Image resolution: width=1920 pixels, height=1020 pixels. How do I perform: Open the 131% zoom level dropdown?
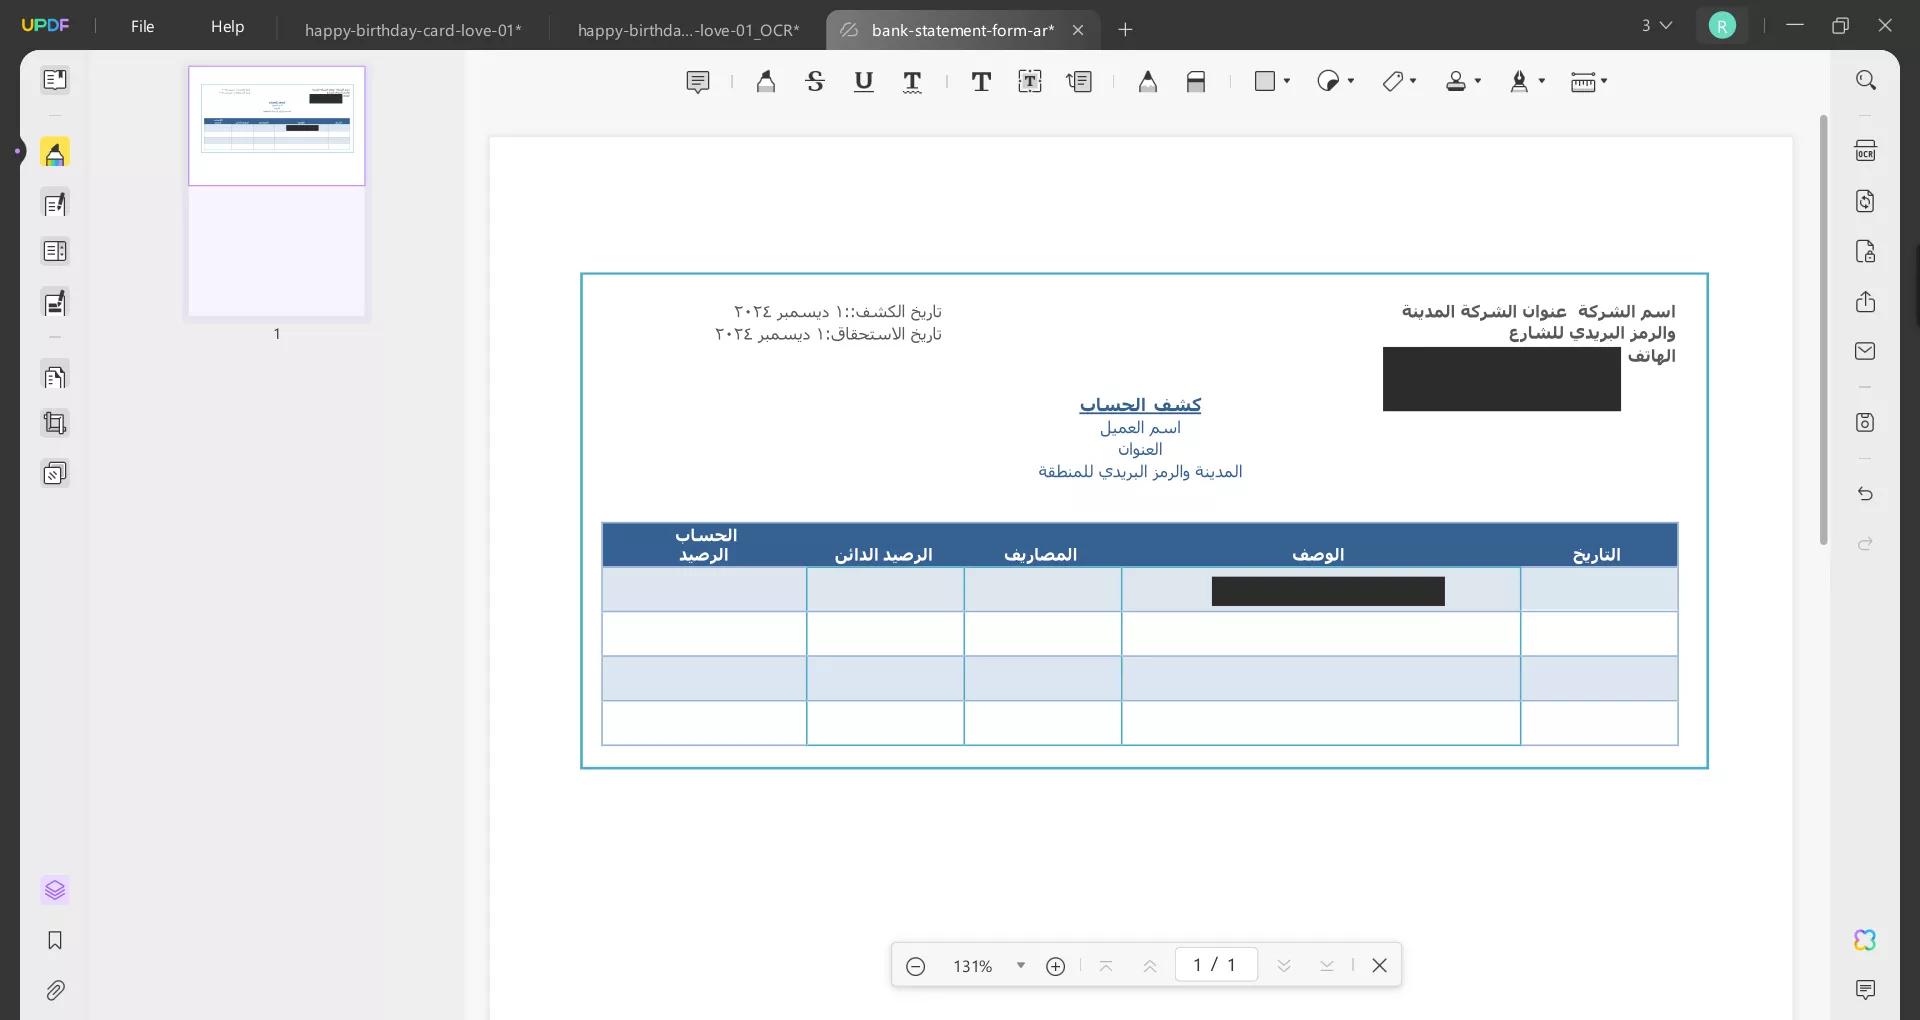(x=1021, y=966)
